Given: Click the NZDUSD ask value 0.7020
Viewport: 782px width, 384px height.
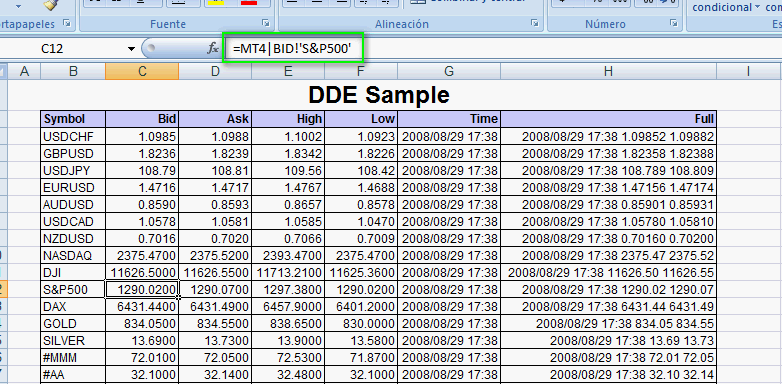Looking at the screenshot, I should point(215,238).
